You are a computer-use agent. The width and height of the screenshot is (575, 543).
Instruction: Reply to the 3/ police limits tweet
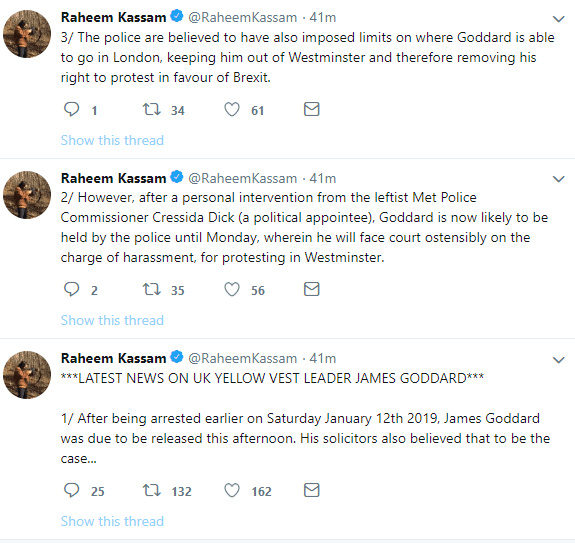pyautogui.click(x=72, y=109)
